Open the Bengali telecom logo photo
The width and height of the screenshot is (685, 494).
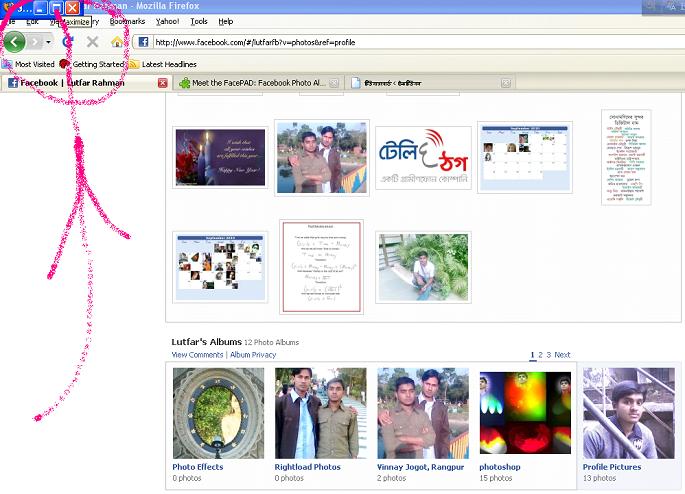(423, 158)
